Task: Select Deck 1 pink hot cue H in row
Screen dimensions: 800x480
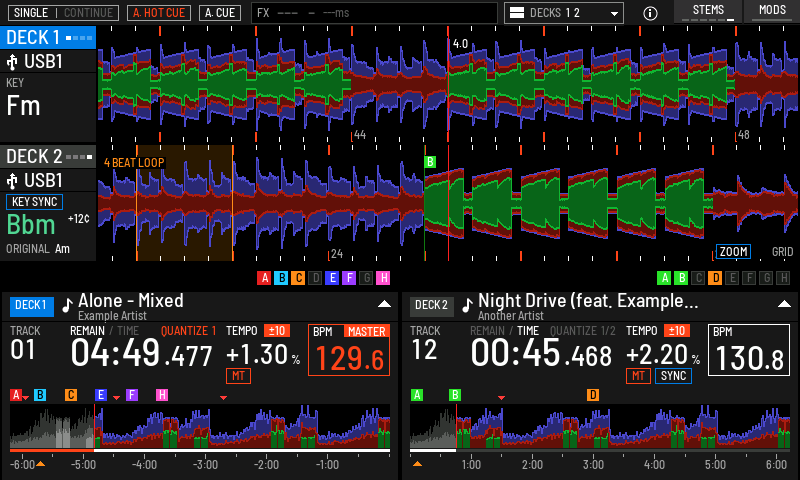Action: tap(383, 278)
